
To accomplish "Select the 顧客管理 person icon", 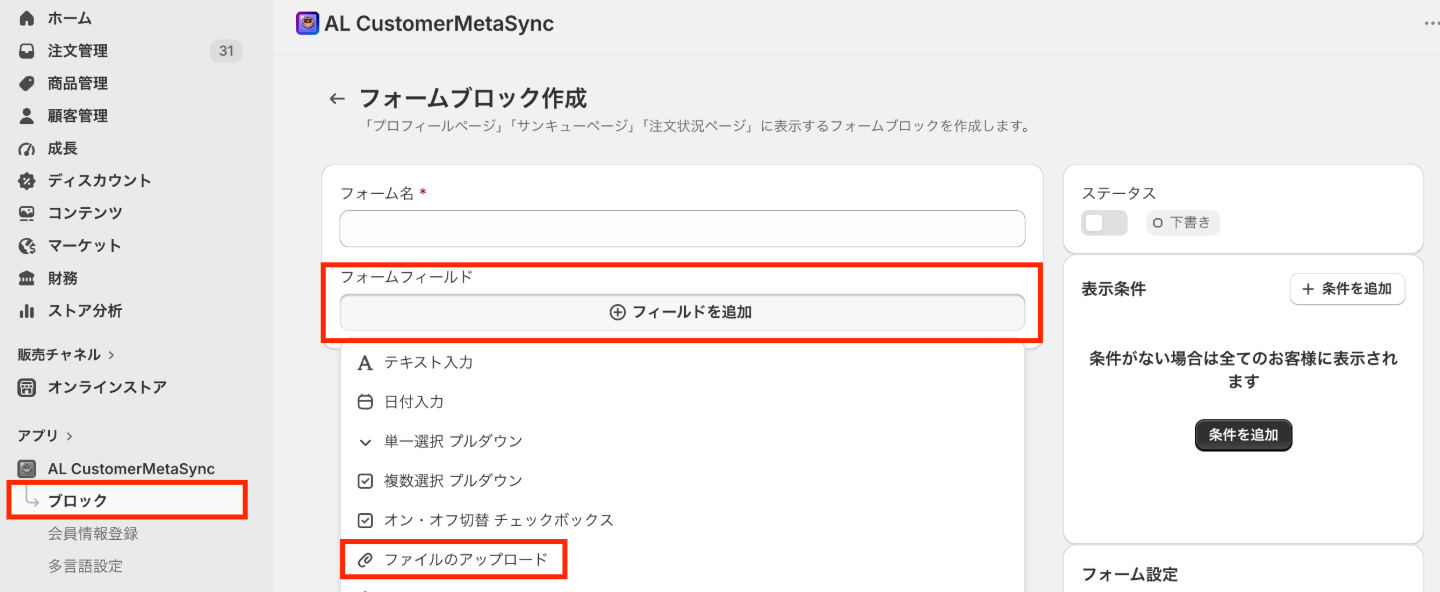I will pos(27,116).
